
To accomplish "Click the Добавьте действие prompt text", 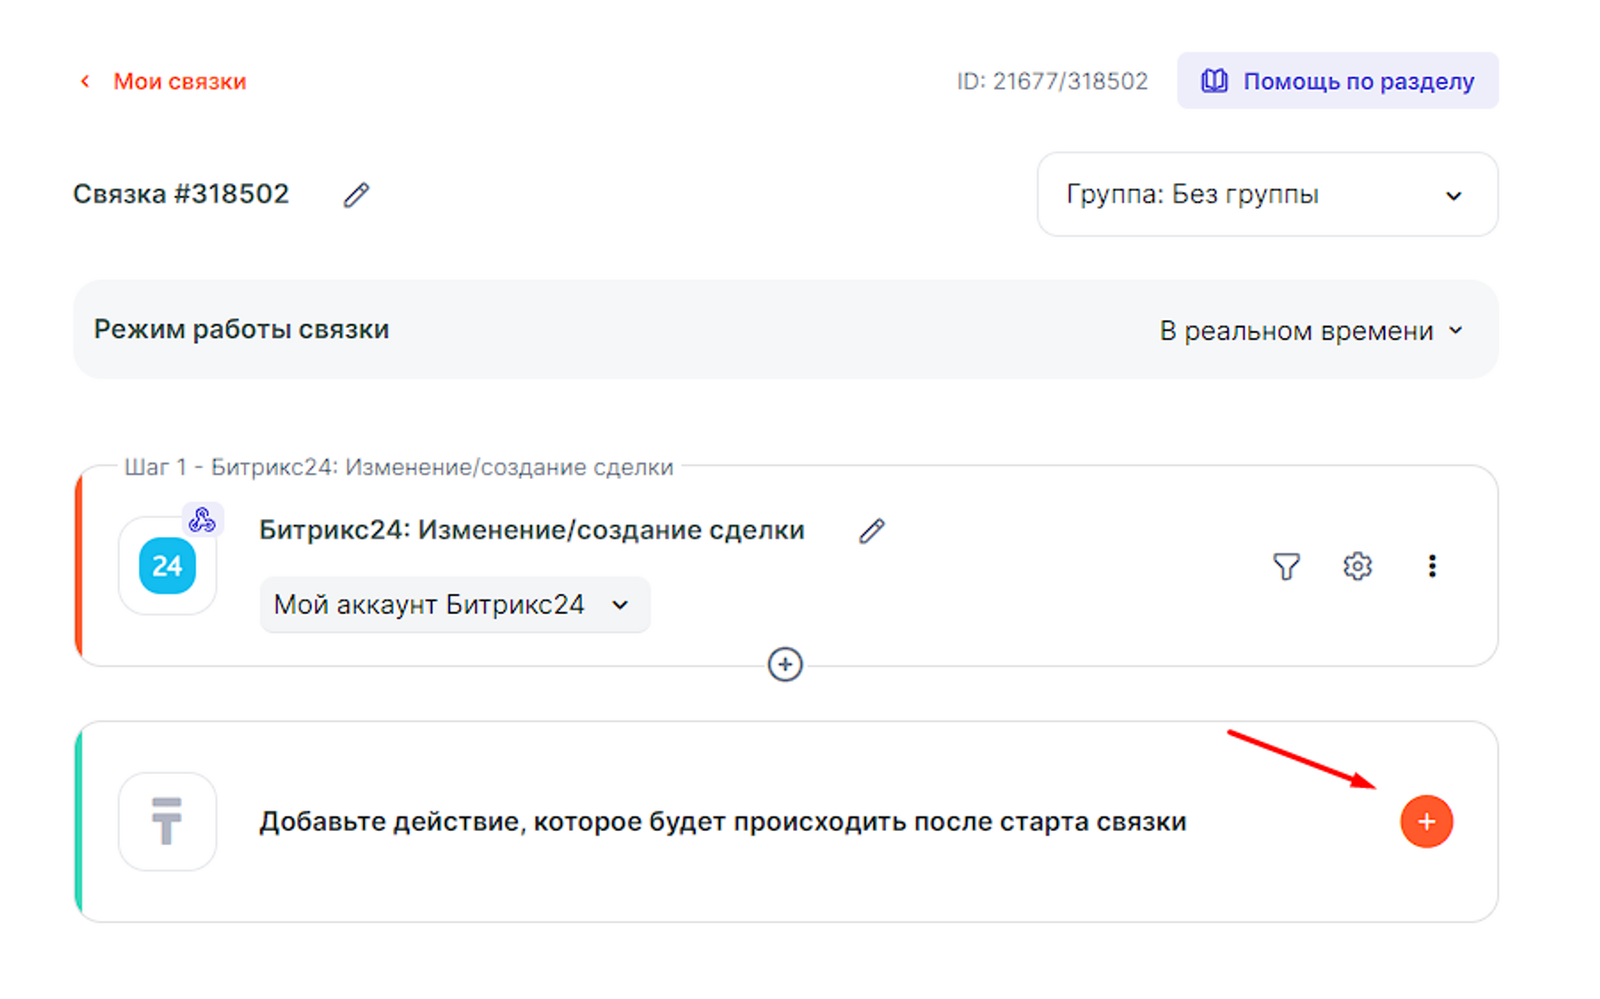I will 722,822.
